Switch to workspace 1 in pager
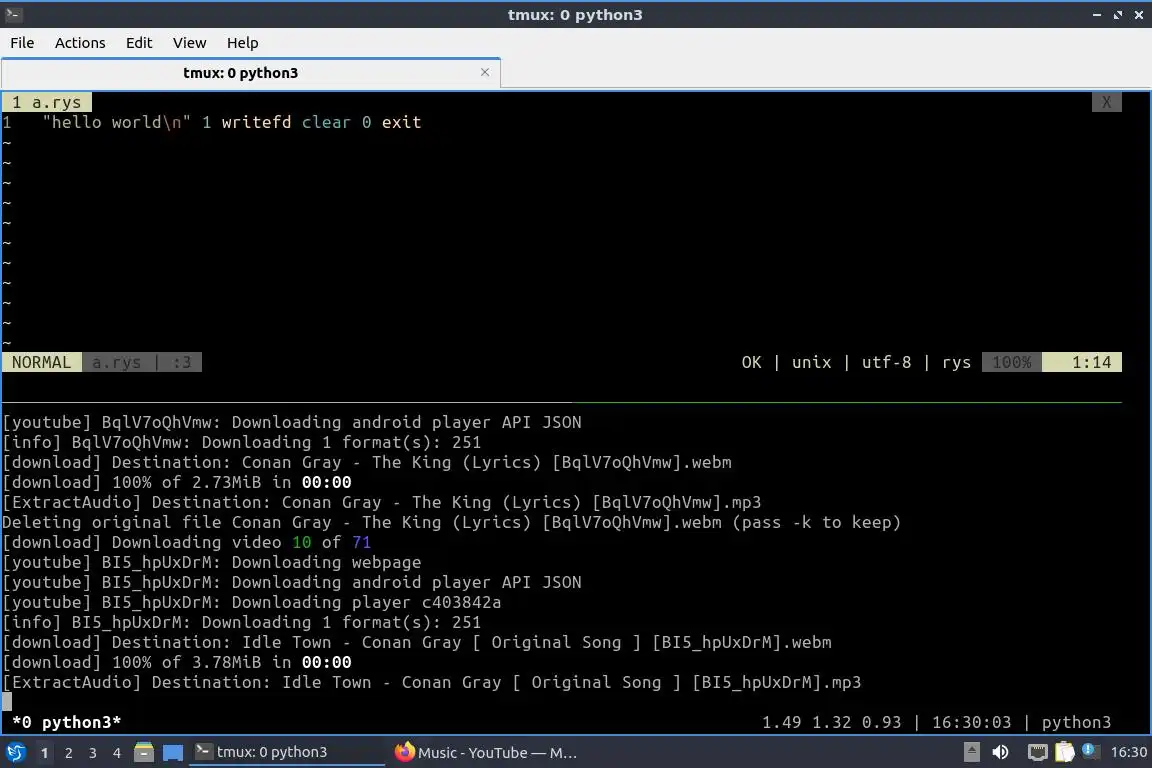1152x768 pixels. pos(44,753)
